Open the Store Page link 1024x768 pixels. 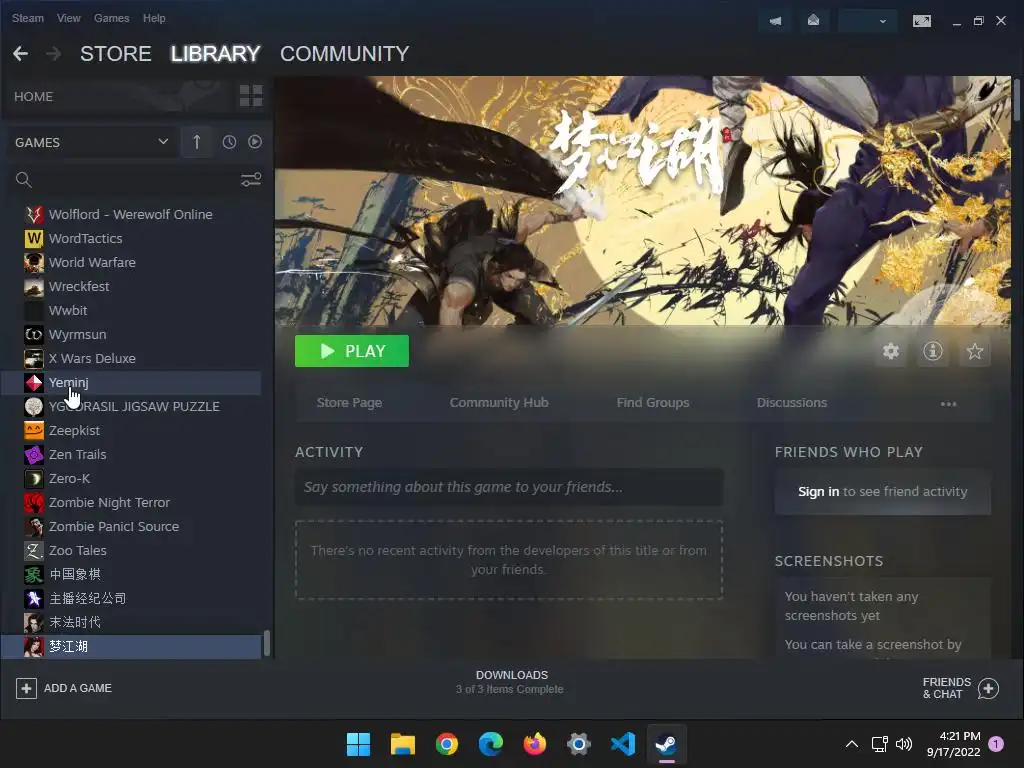tap(349, 403)
